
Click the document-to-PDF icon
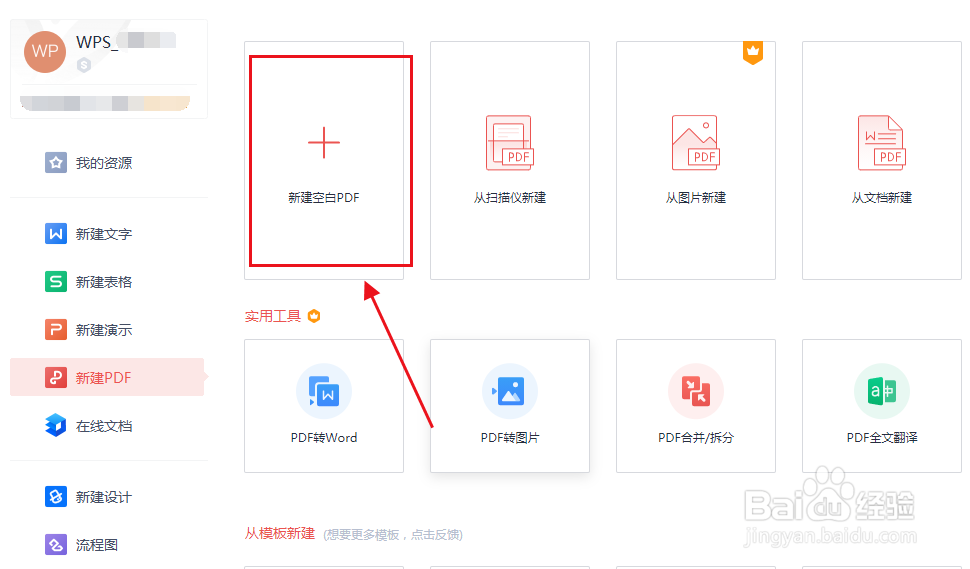882,143
